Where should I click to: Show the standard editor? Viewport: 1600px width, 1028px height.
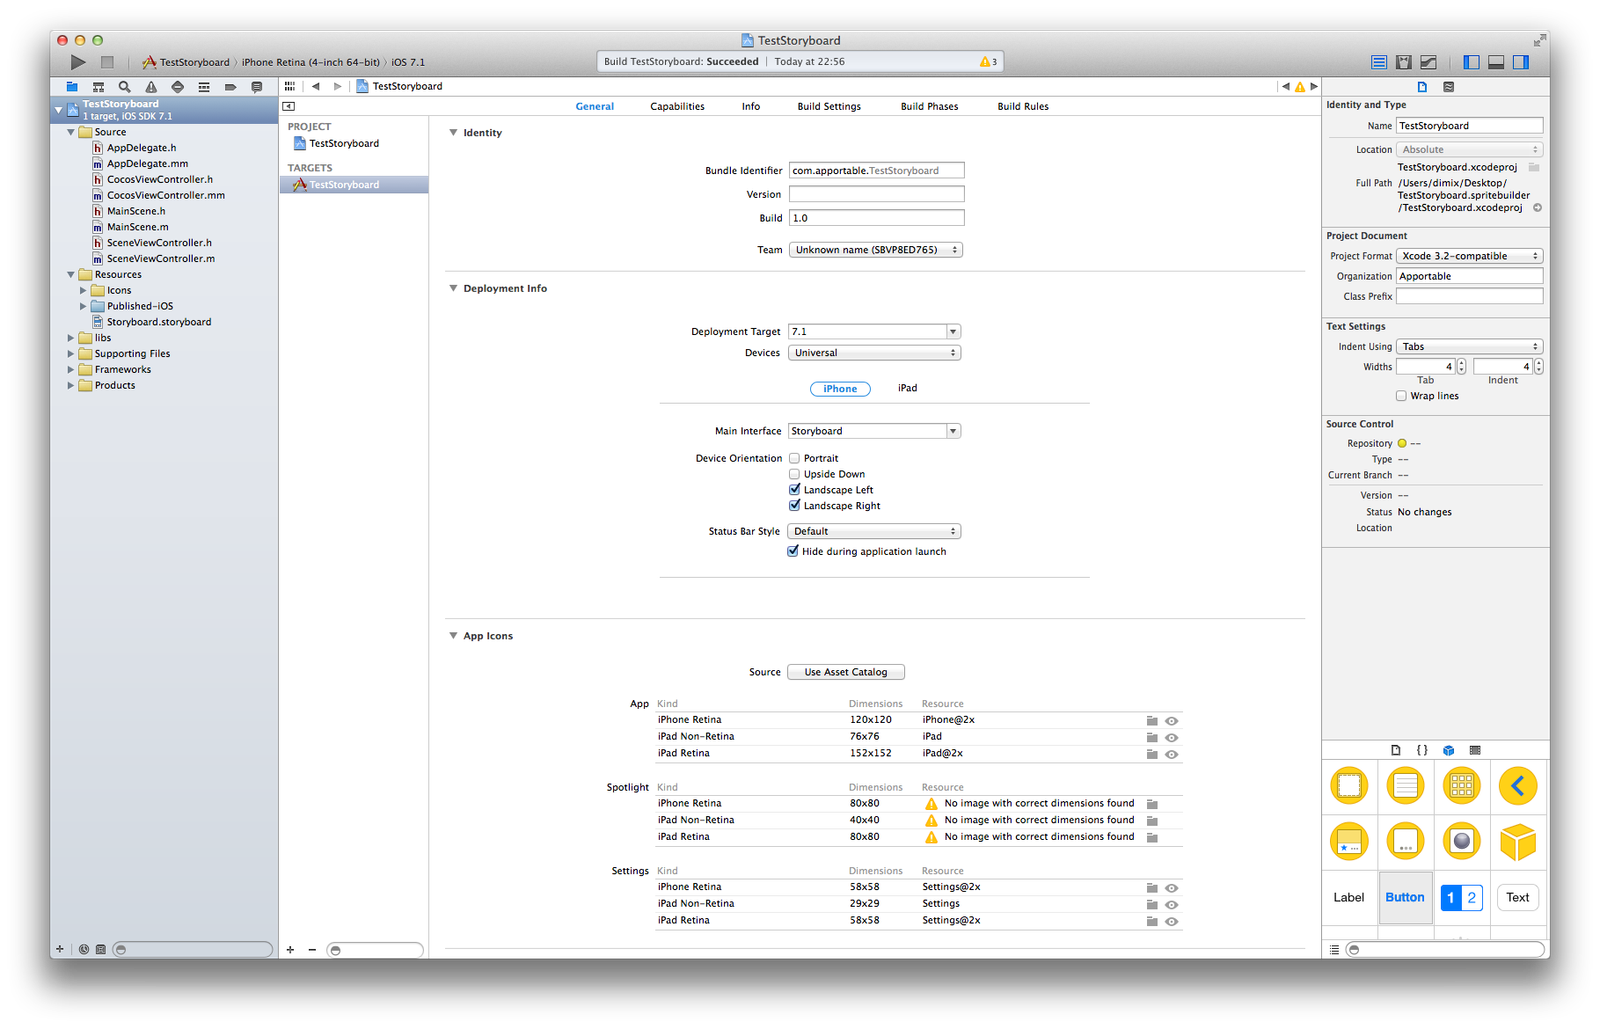tap(1379, 62)
